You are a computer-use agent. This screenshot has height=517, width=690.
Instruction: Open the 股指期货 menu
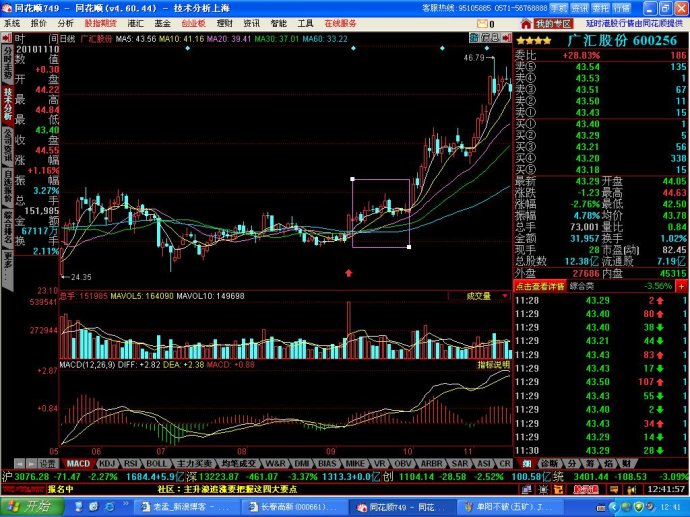point(101,23)
